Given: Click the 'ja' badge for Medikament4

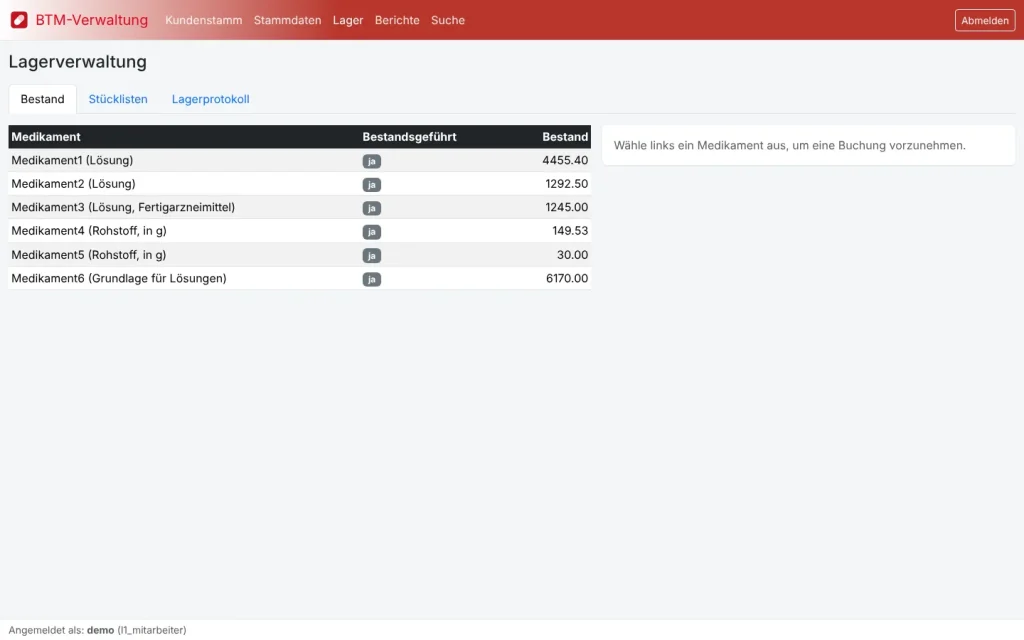Looking at the screenshot, I should (x=372, y=232).
